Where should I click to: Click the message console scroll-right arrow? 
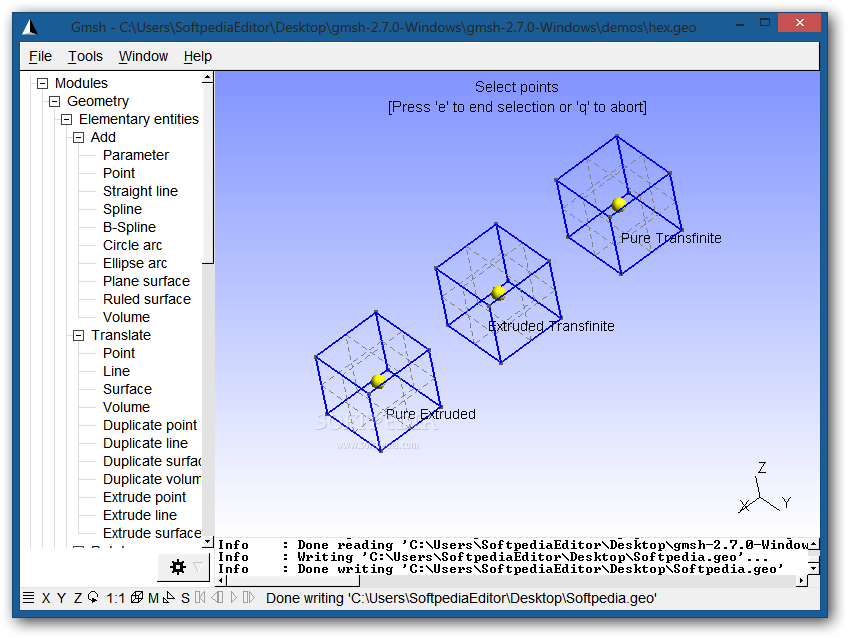coord(802,581)
